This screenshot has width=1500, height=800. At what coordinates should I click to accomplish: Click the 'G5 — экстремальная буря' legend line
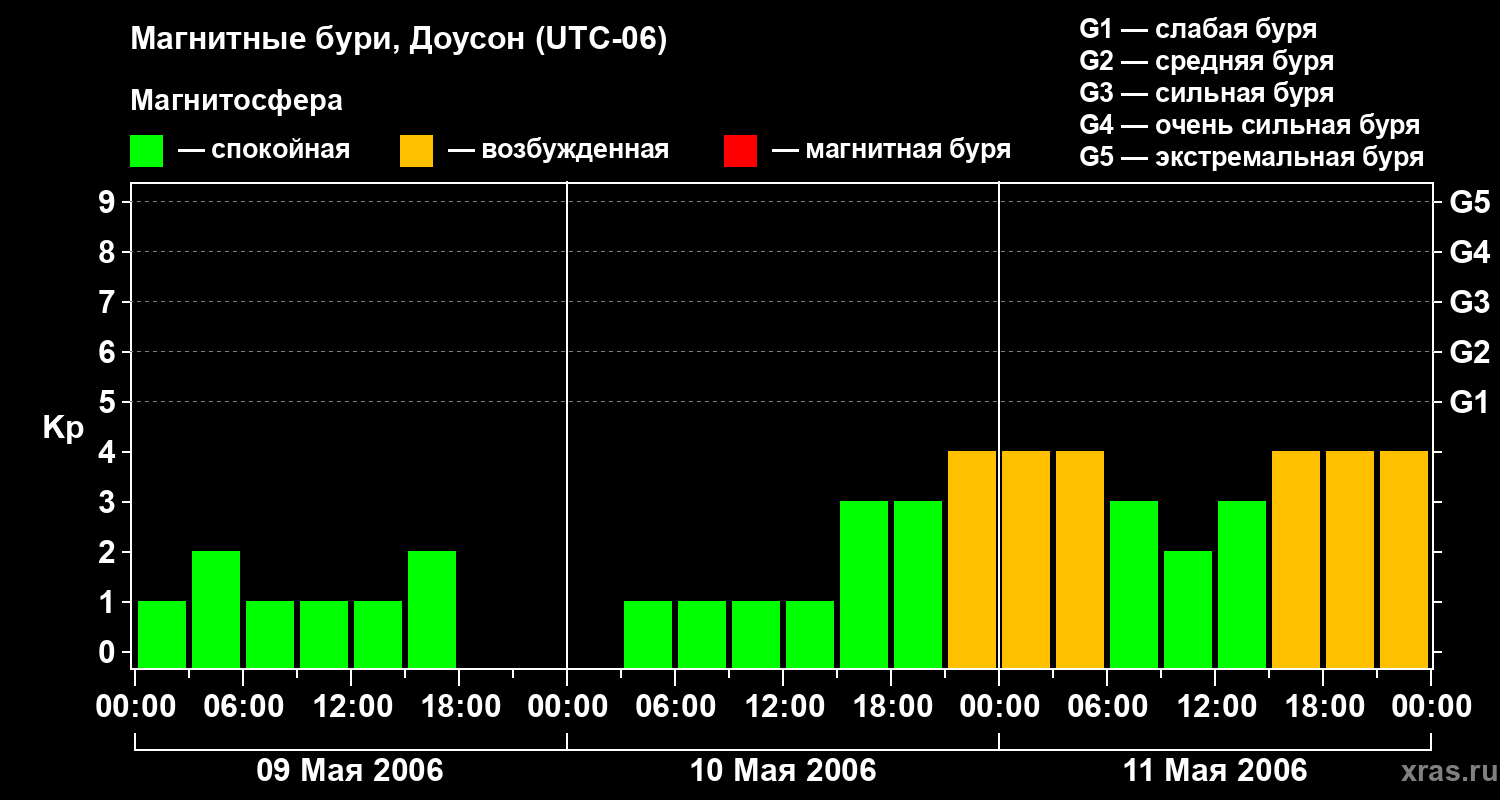pyautogui.click(x=1251, y=157)
